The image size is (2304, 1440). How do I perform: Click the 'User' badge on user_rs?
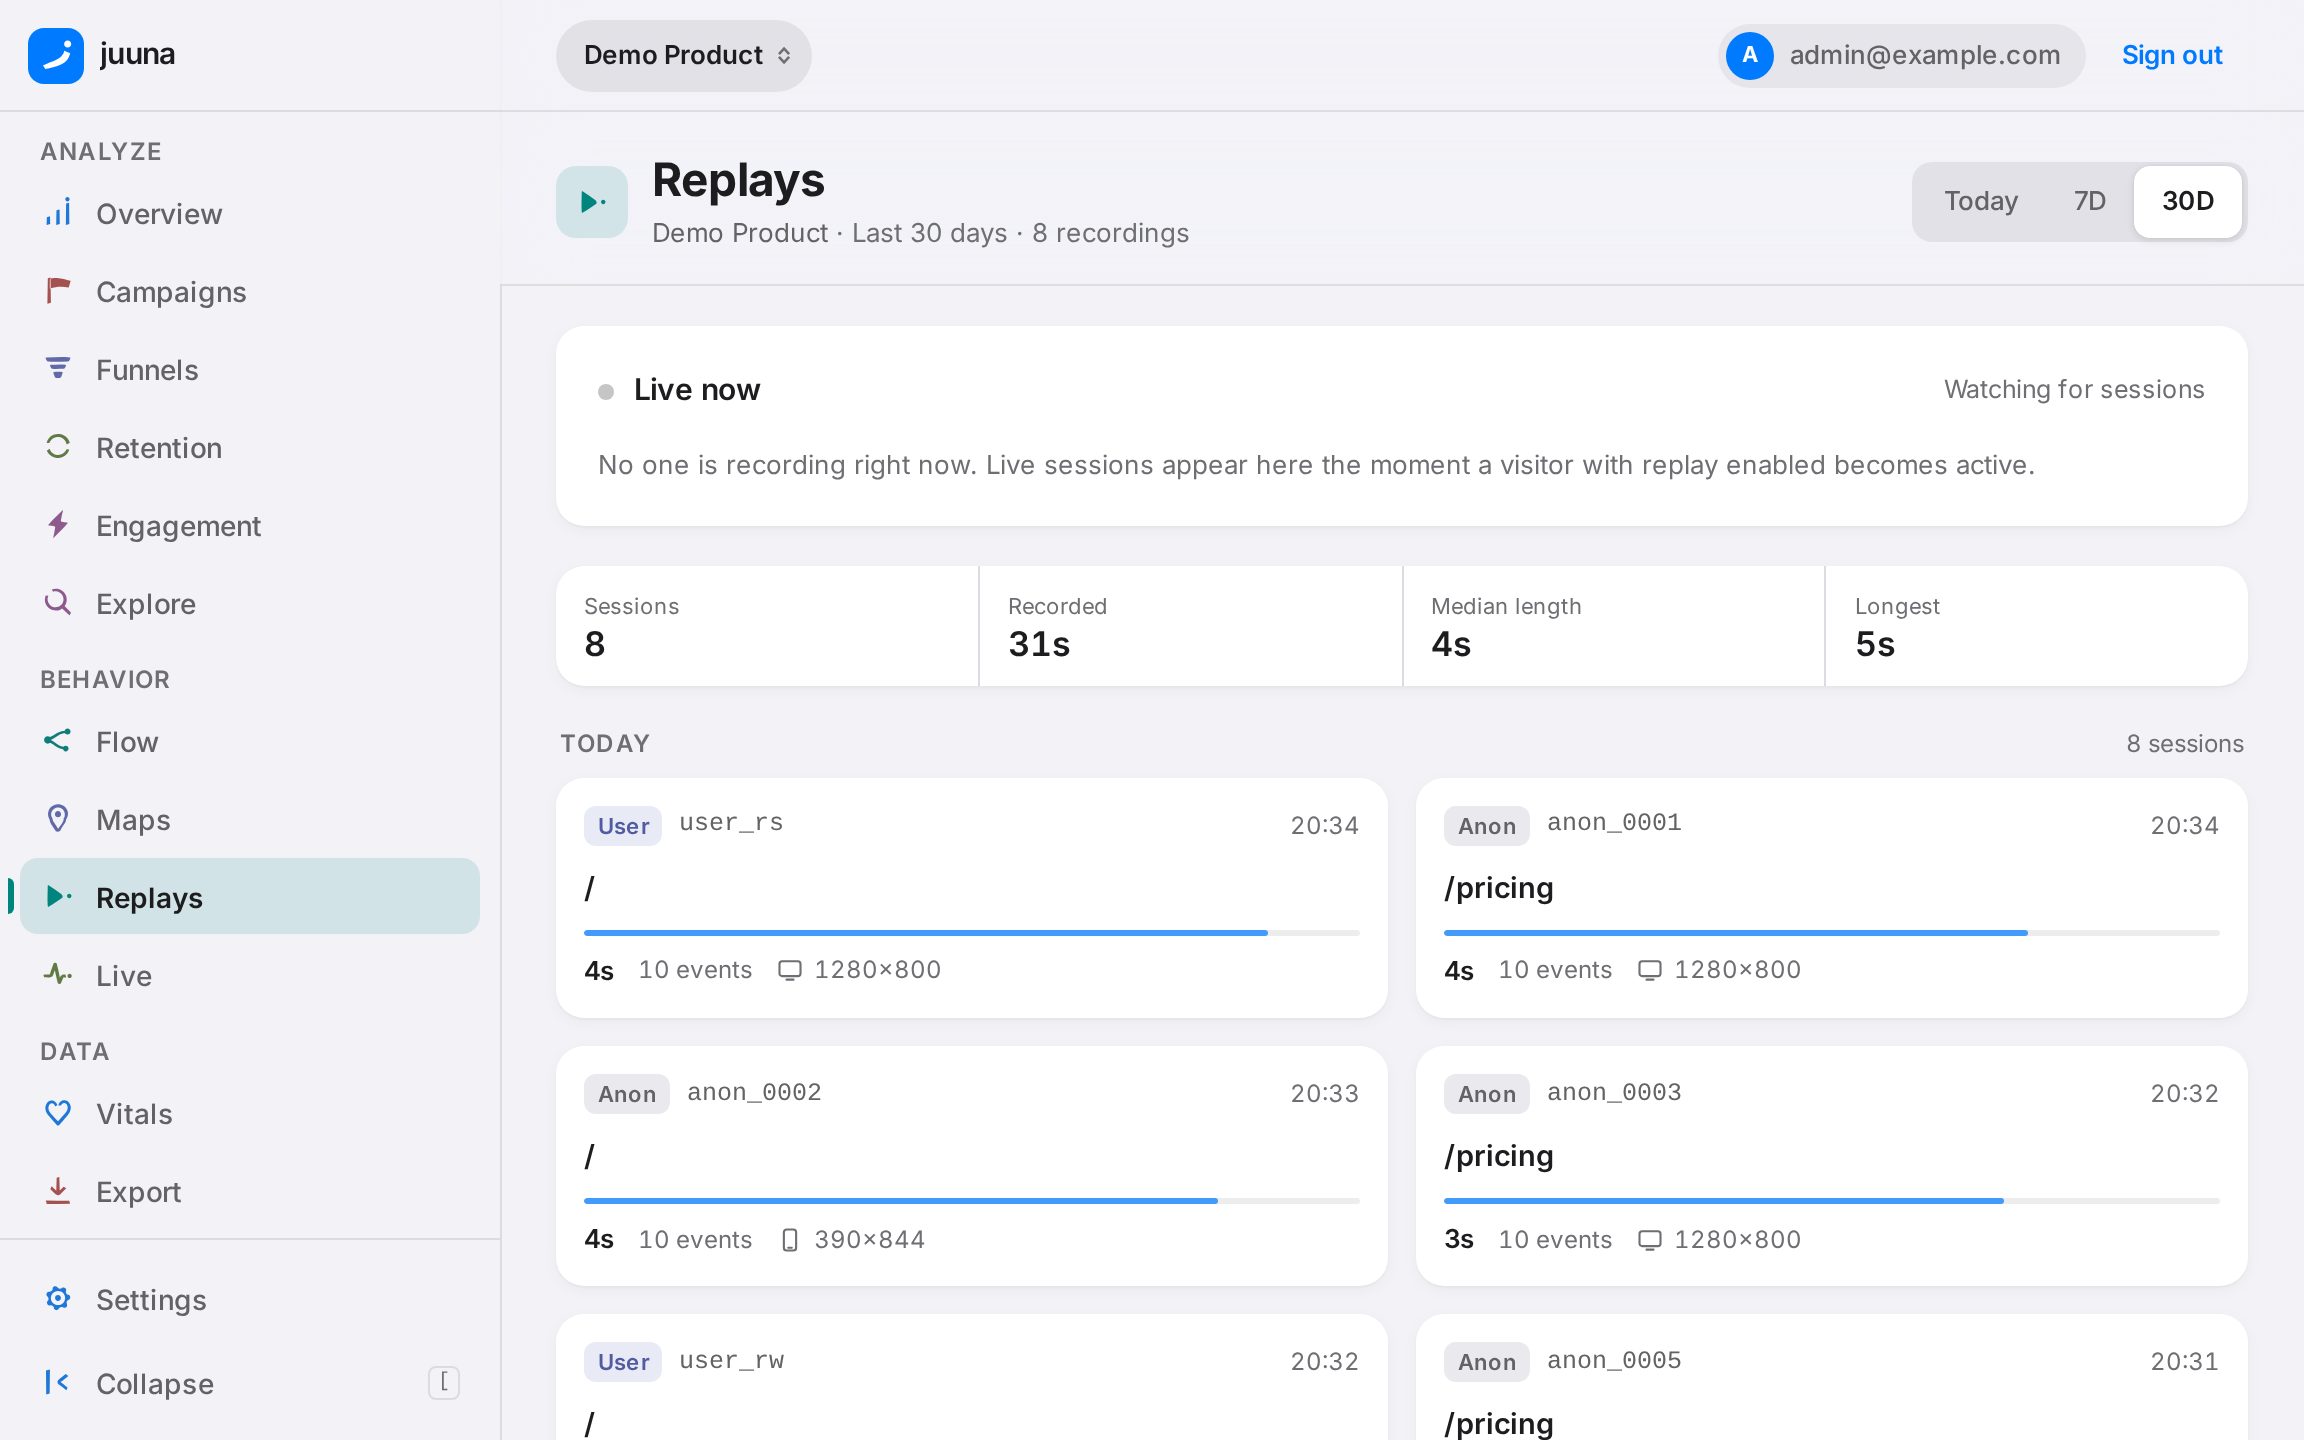point(623,826)
